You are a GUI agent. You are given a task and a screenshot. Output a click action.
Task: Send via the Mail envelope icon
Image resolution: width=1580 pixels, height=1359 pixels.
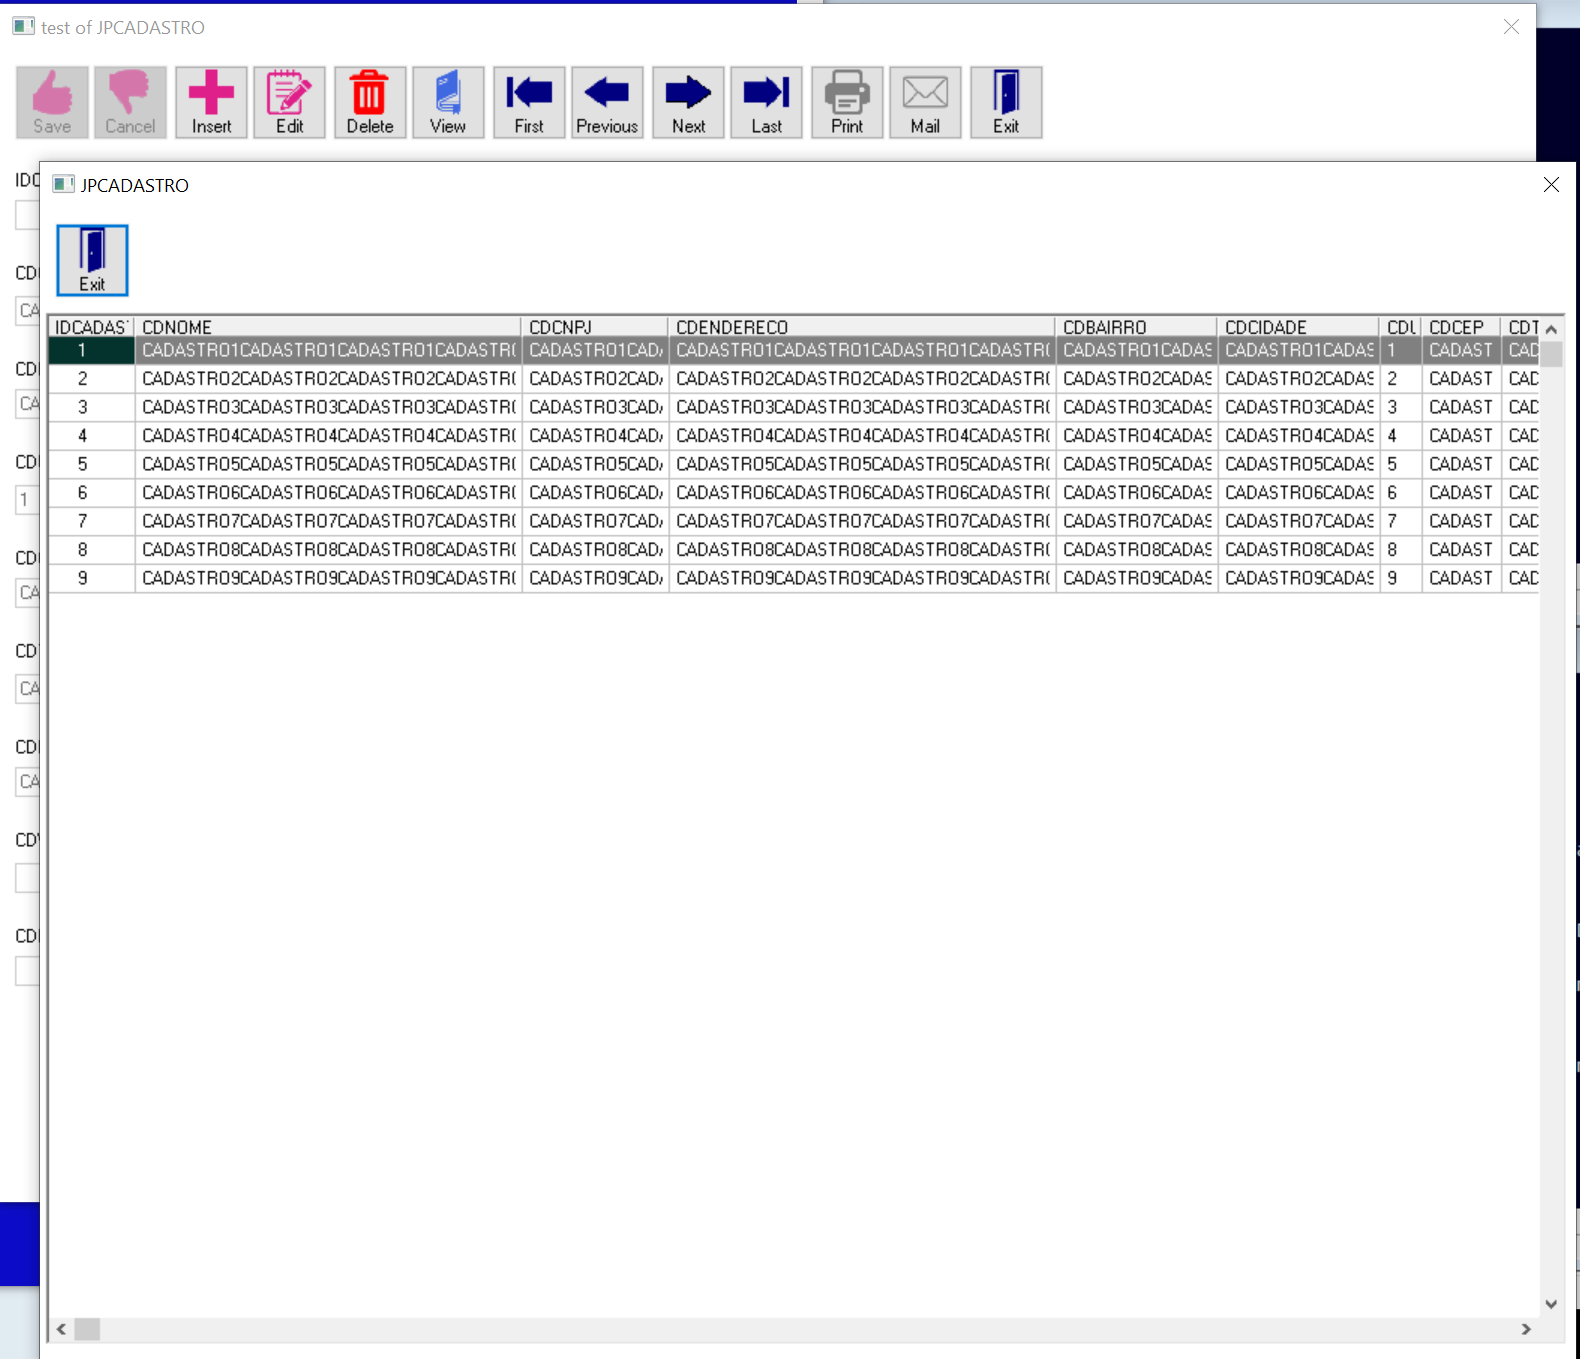925,102
